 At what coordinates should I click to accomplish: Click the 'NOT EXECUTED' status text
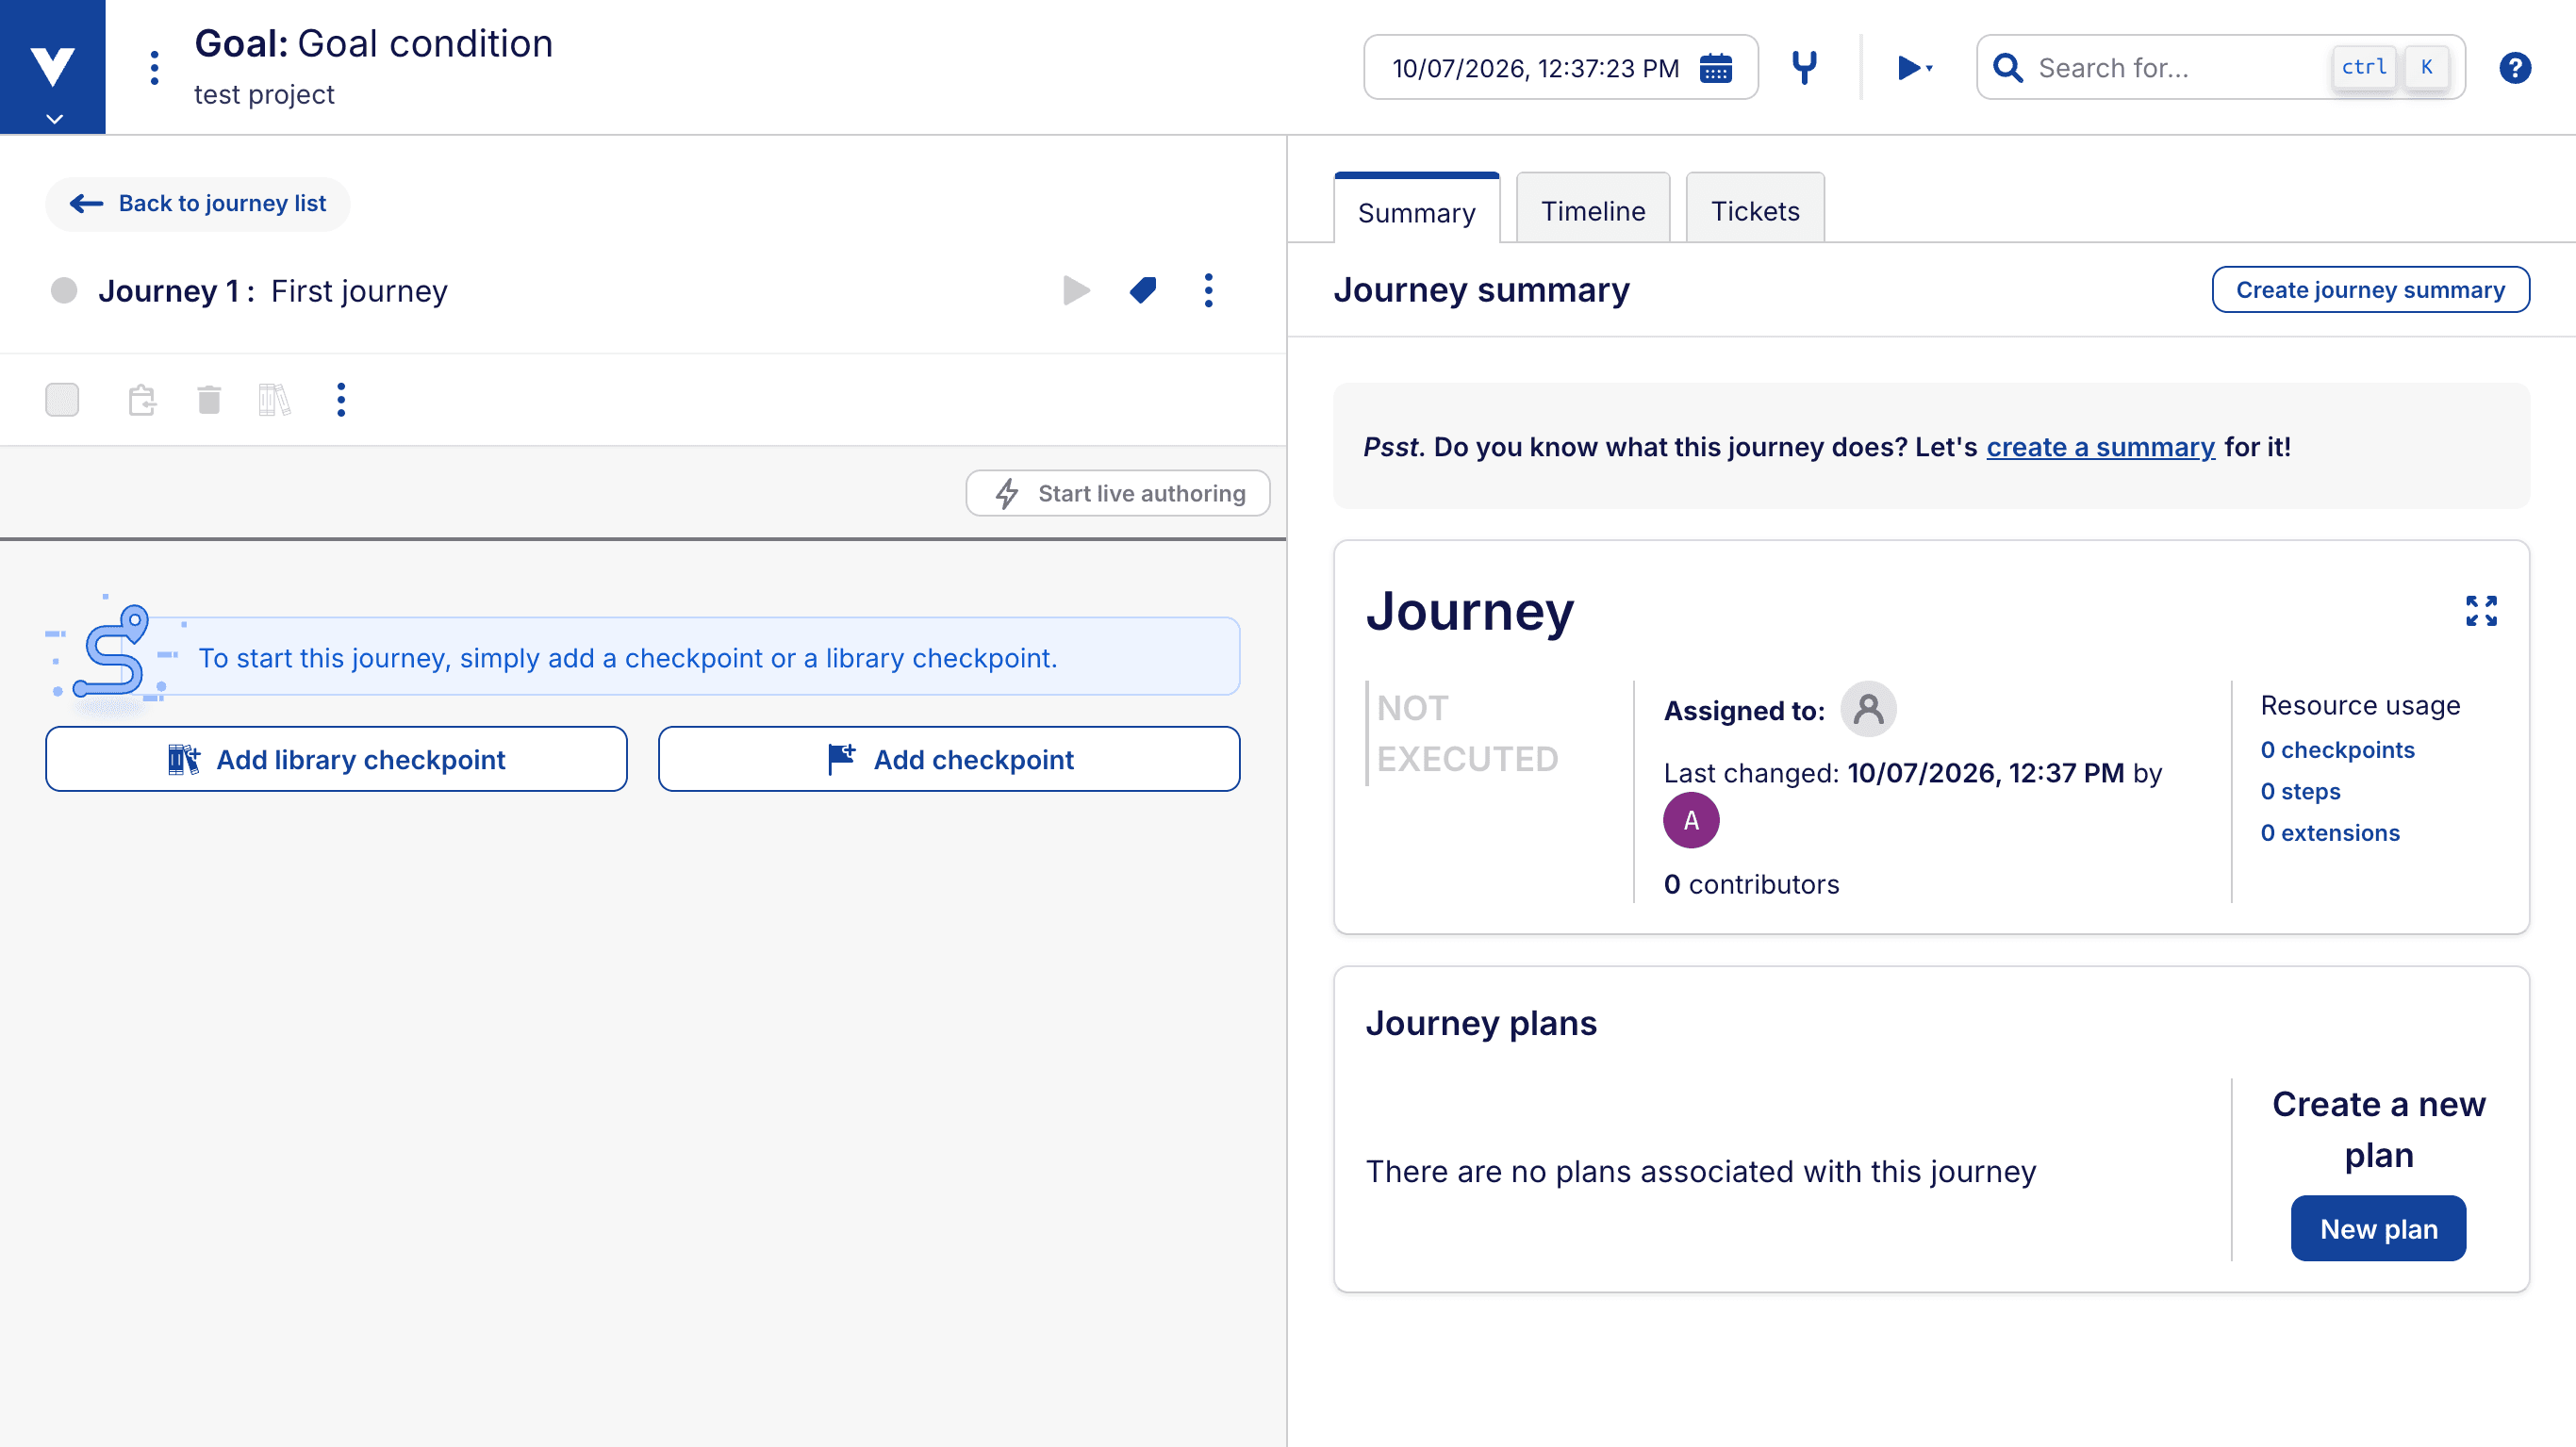(x=1467, y=734)
